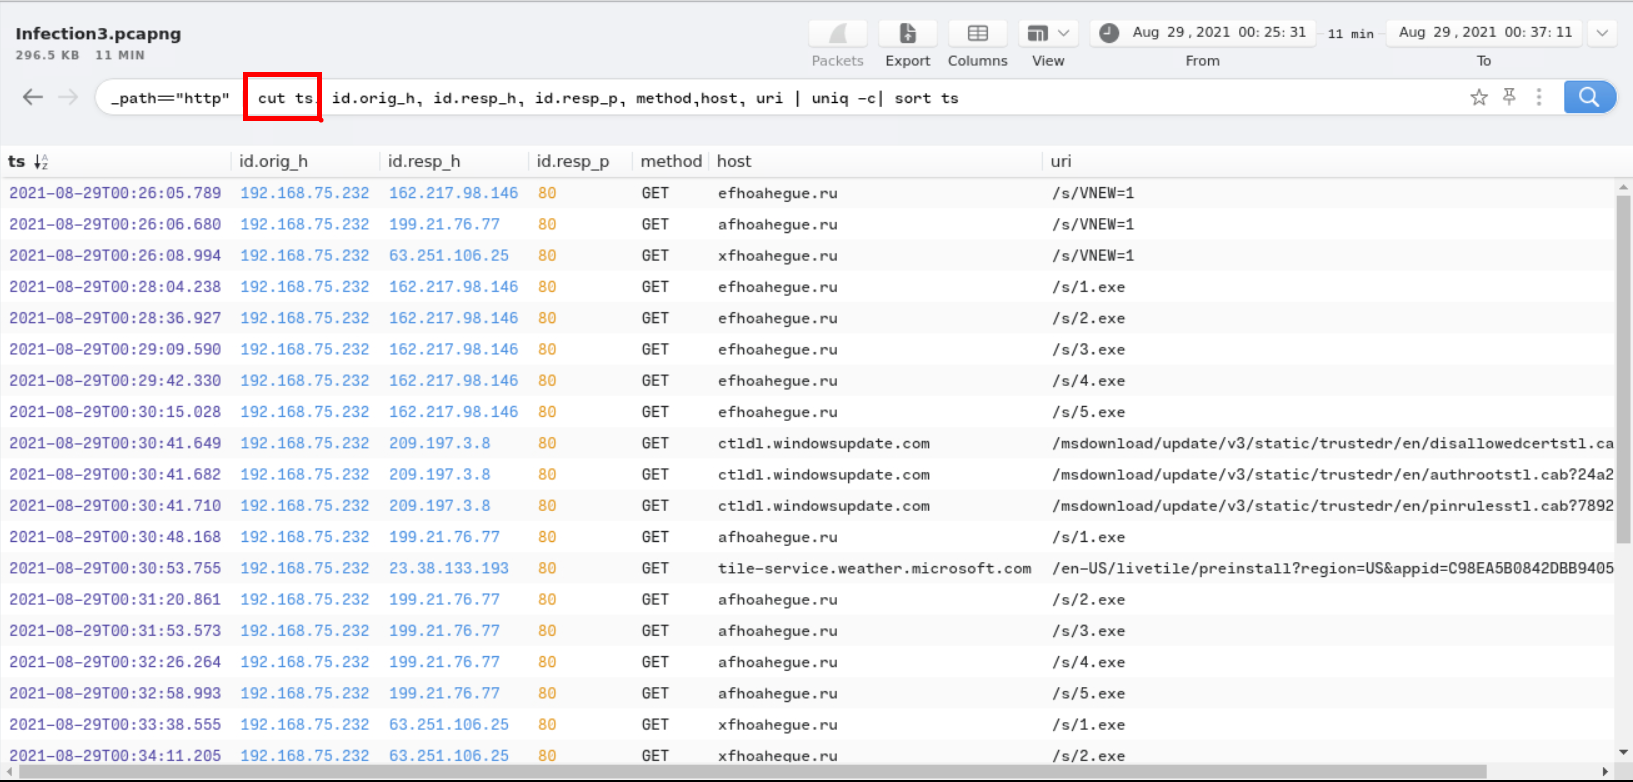Screen dimensions: 1633x782
Task: Click the Packets shark fin icon
Action: pos(837,34)
